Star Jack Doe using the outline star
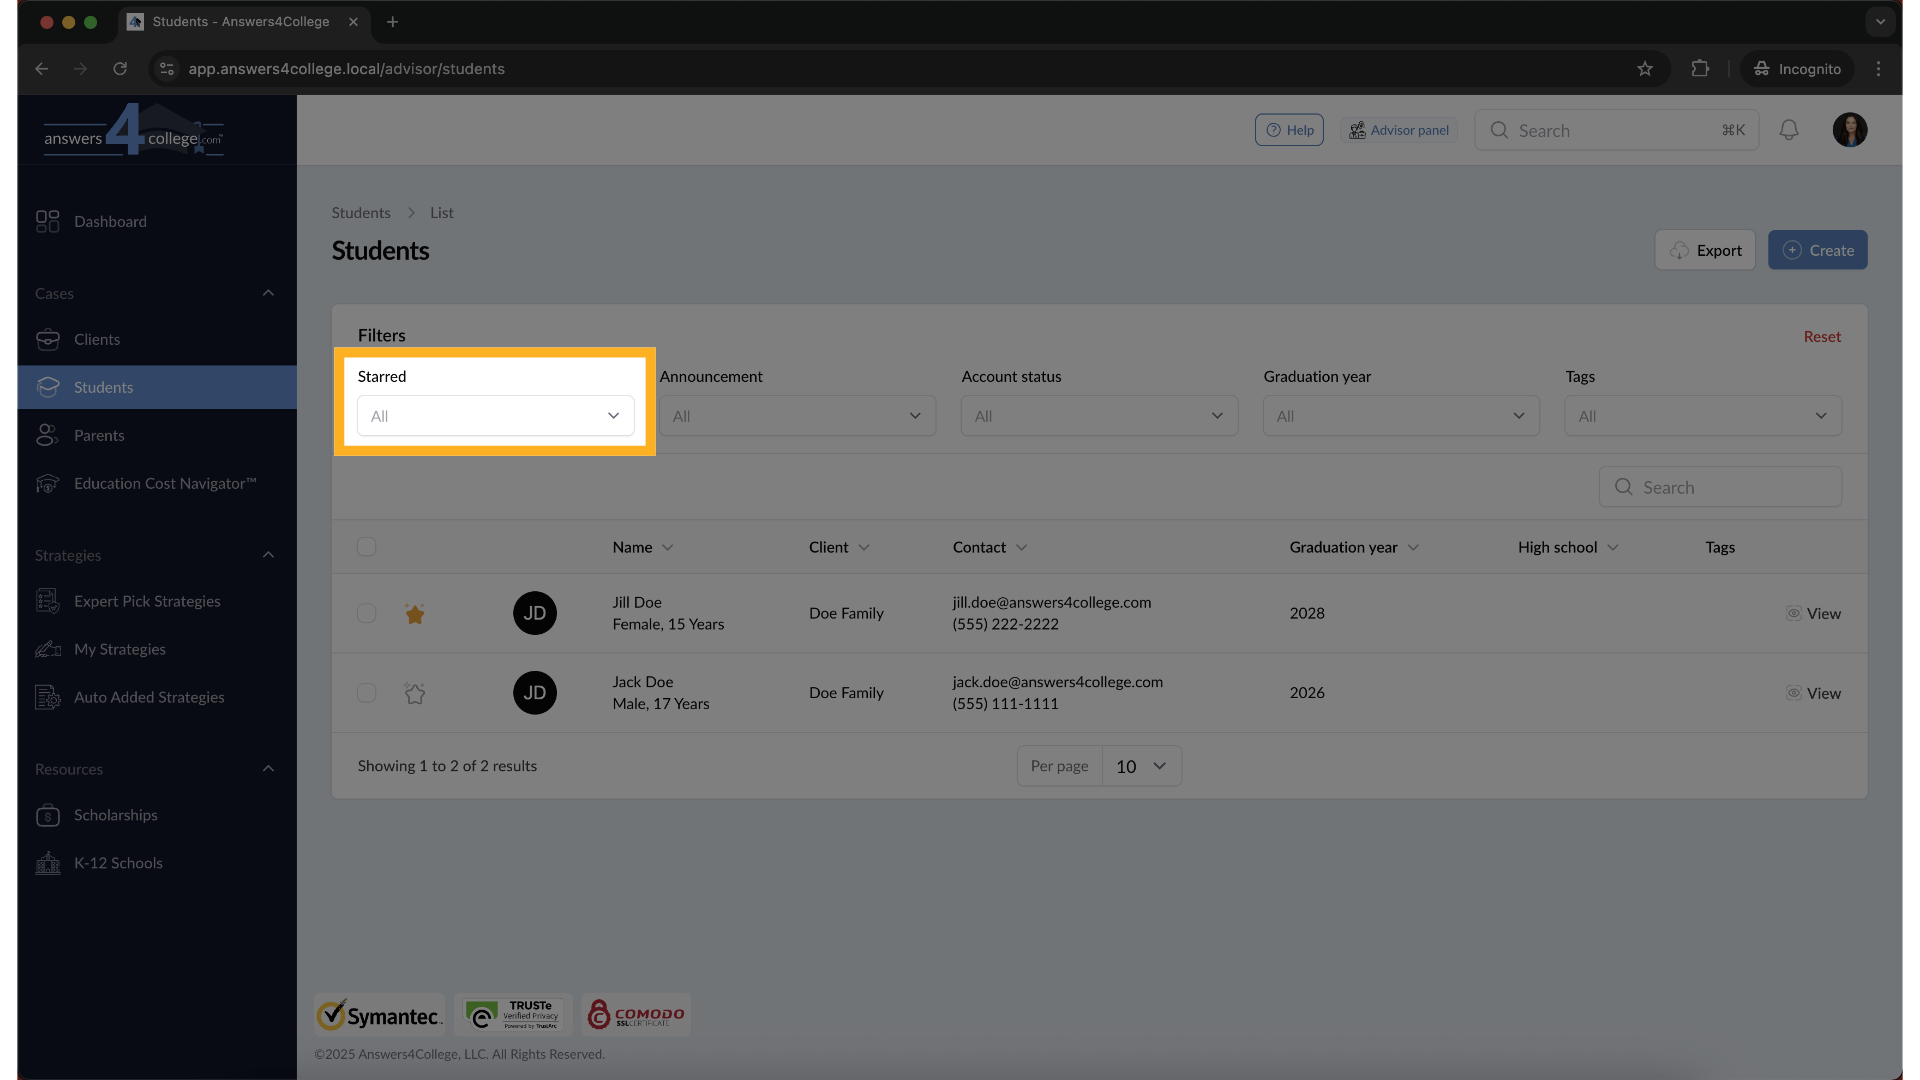 [x=415, y=693]
